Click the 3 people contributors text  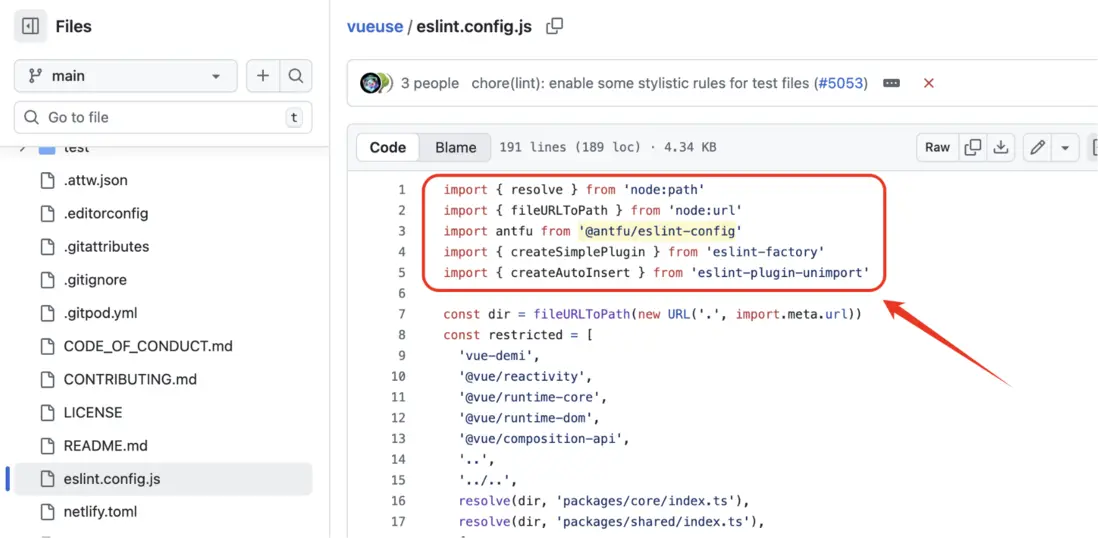430,83
